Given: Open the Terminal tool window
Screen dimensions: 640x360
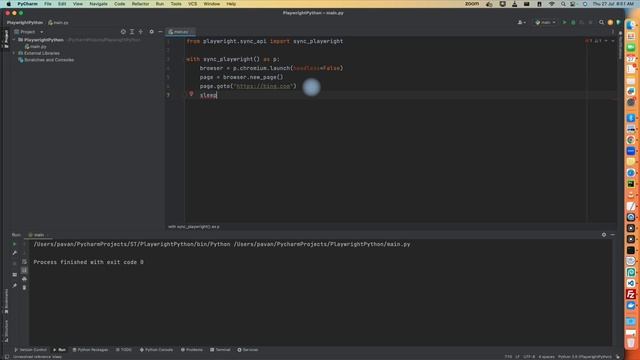Looking at the screenshot, I should coord(220,350).
